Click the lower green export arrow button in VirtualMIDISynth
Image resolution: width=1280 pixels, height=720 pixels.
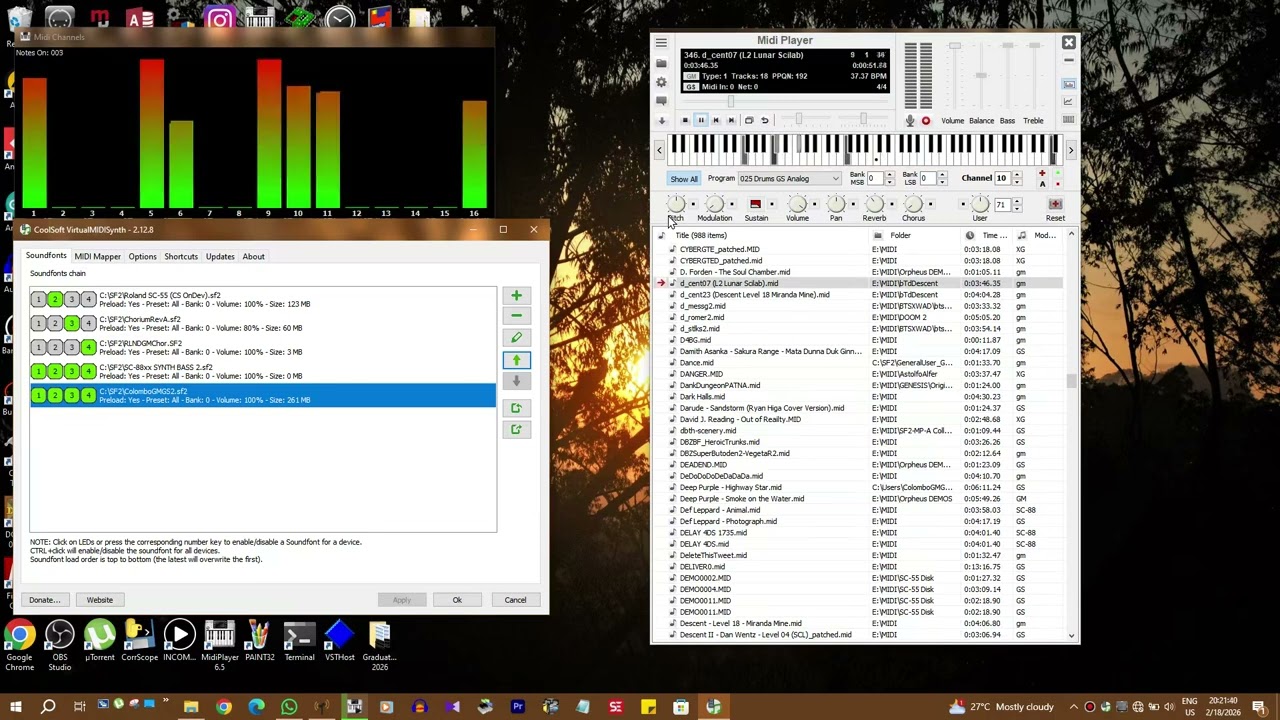[516, 429]
